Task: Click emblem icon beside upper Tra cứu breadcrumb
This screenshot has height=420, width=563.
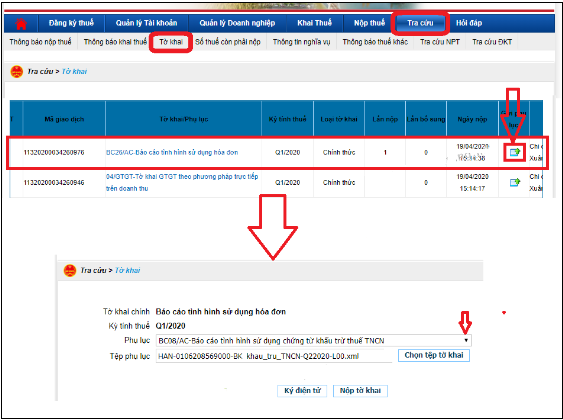Action: 17,71
